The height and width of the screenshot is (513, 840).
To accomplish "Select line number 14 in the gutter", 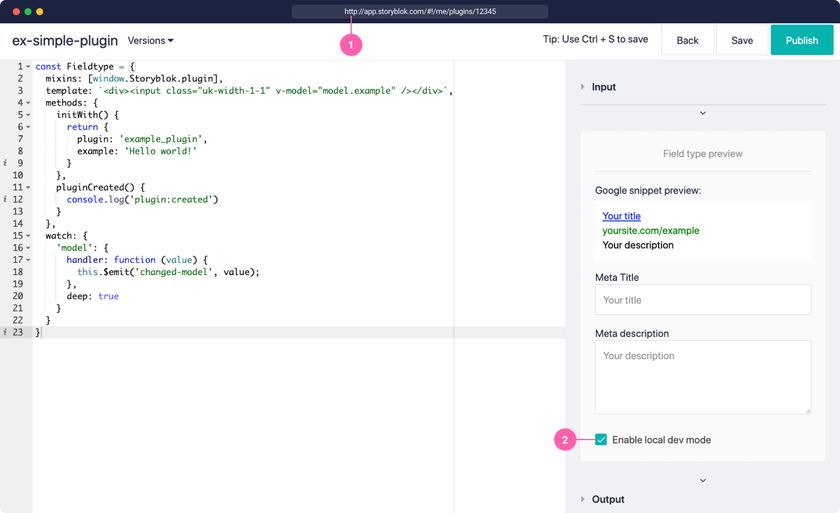I will pos(18,223).
